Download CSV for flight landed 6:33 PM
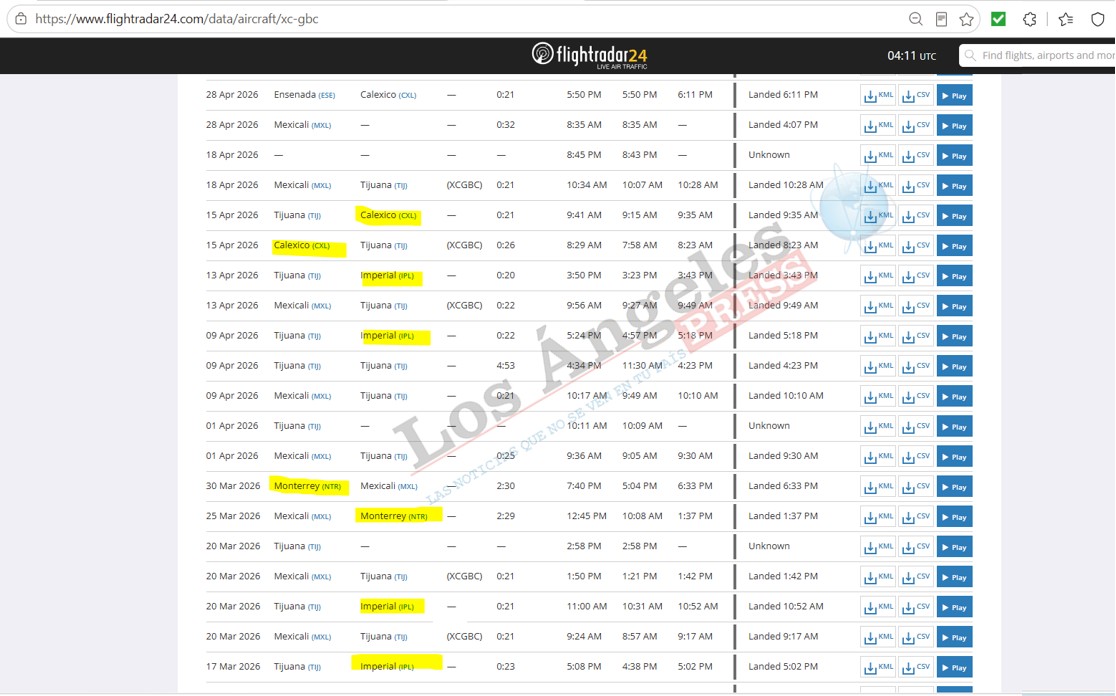This screenshot has height=696, width=1116. point(916,487)
